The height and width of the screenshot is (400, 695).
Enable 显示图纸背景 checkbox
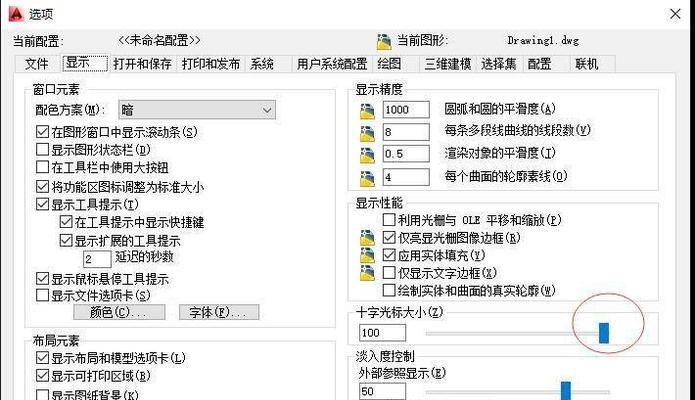42,395
